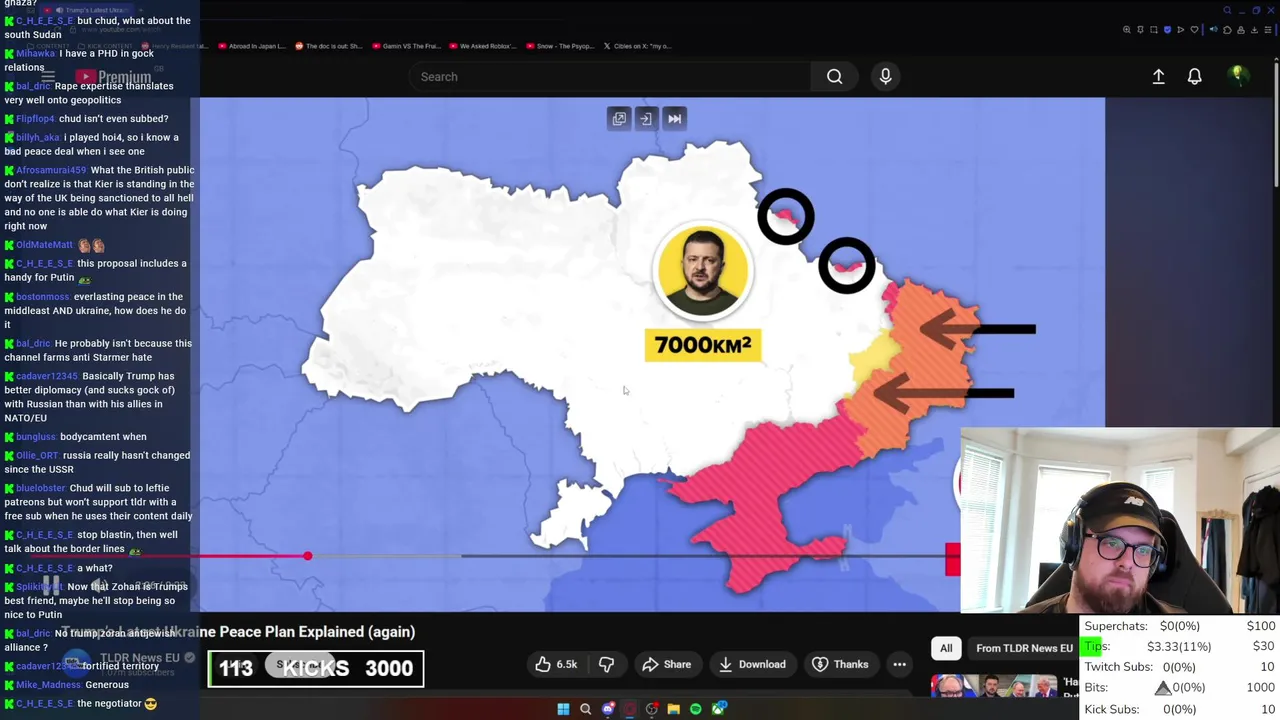Viewport: 1280px width, 720px height.
Task: Switch to the "The doc is out" tab
Action: (327, 46)
